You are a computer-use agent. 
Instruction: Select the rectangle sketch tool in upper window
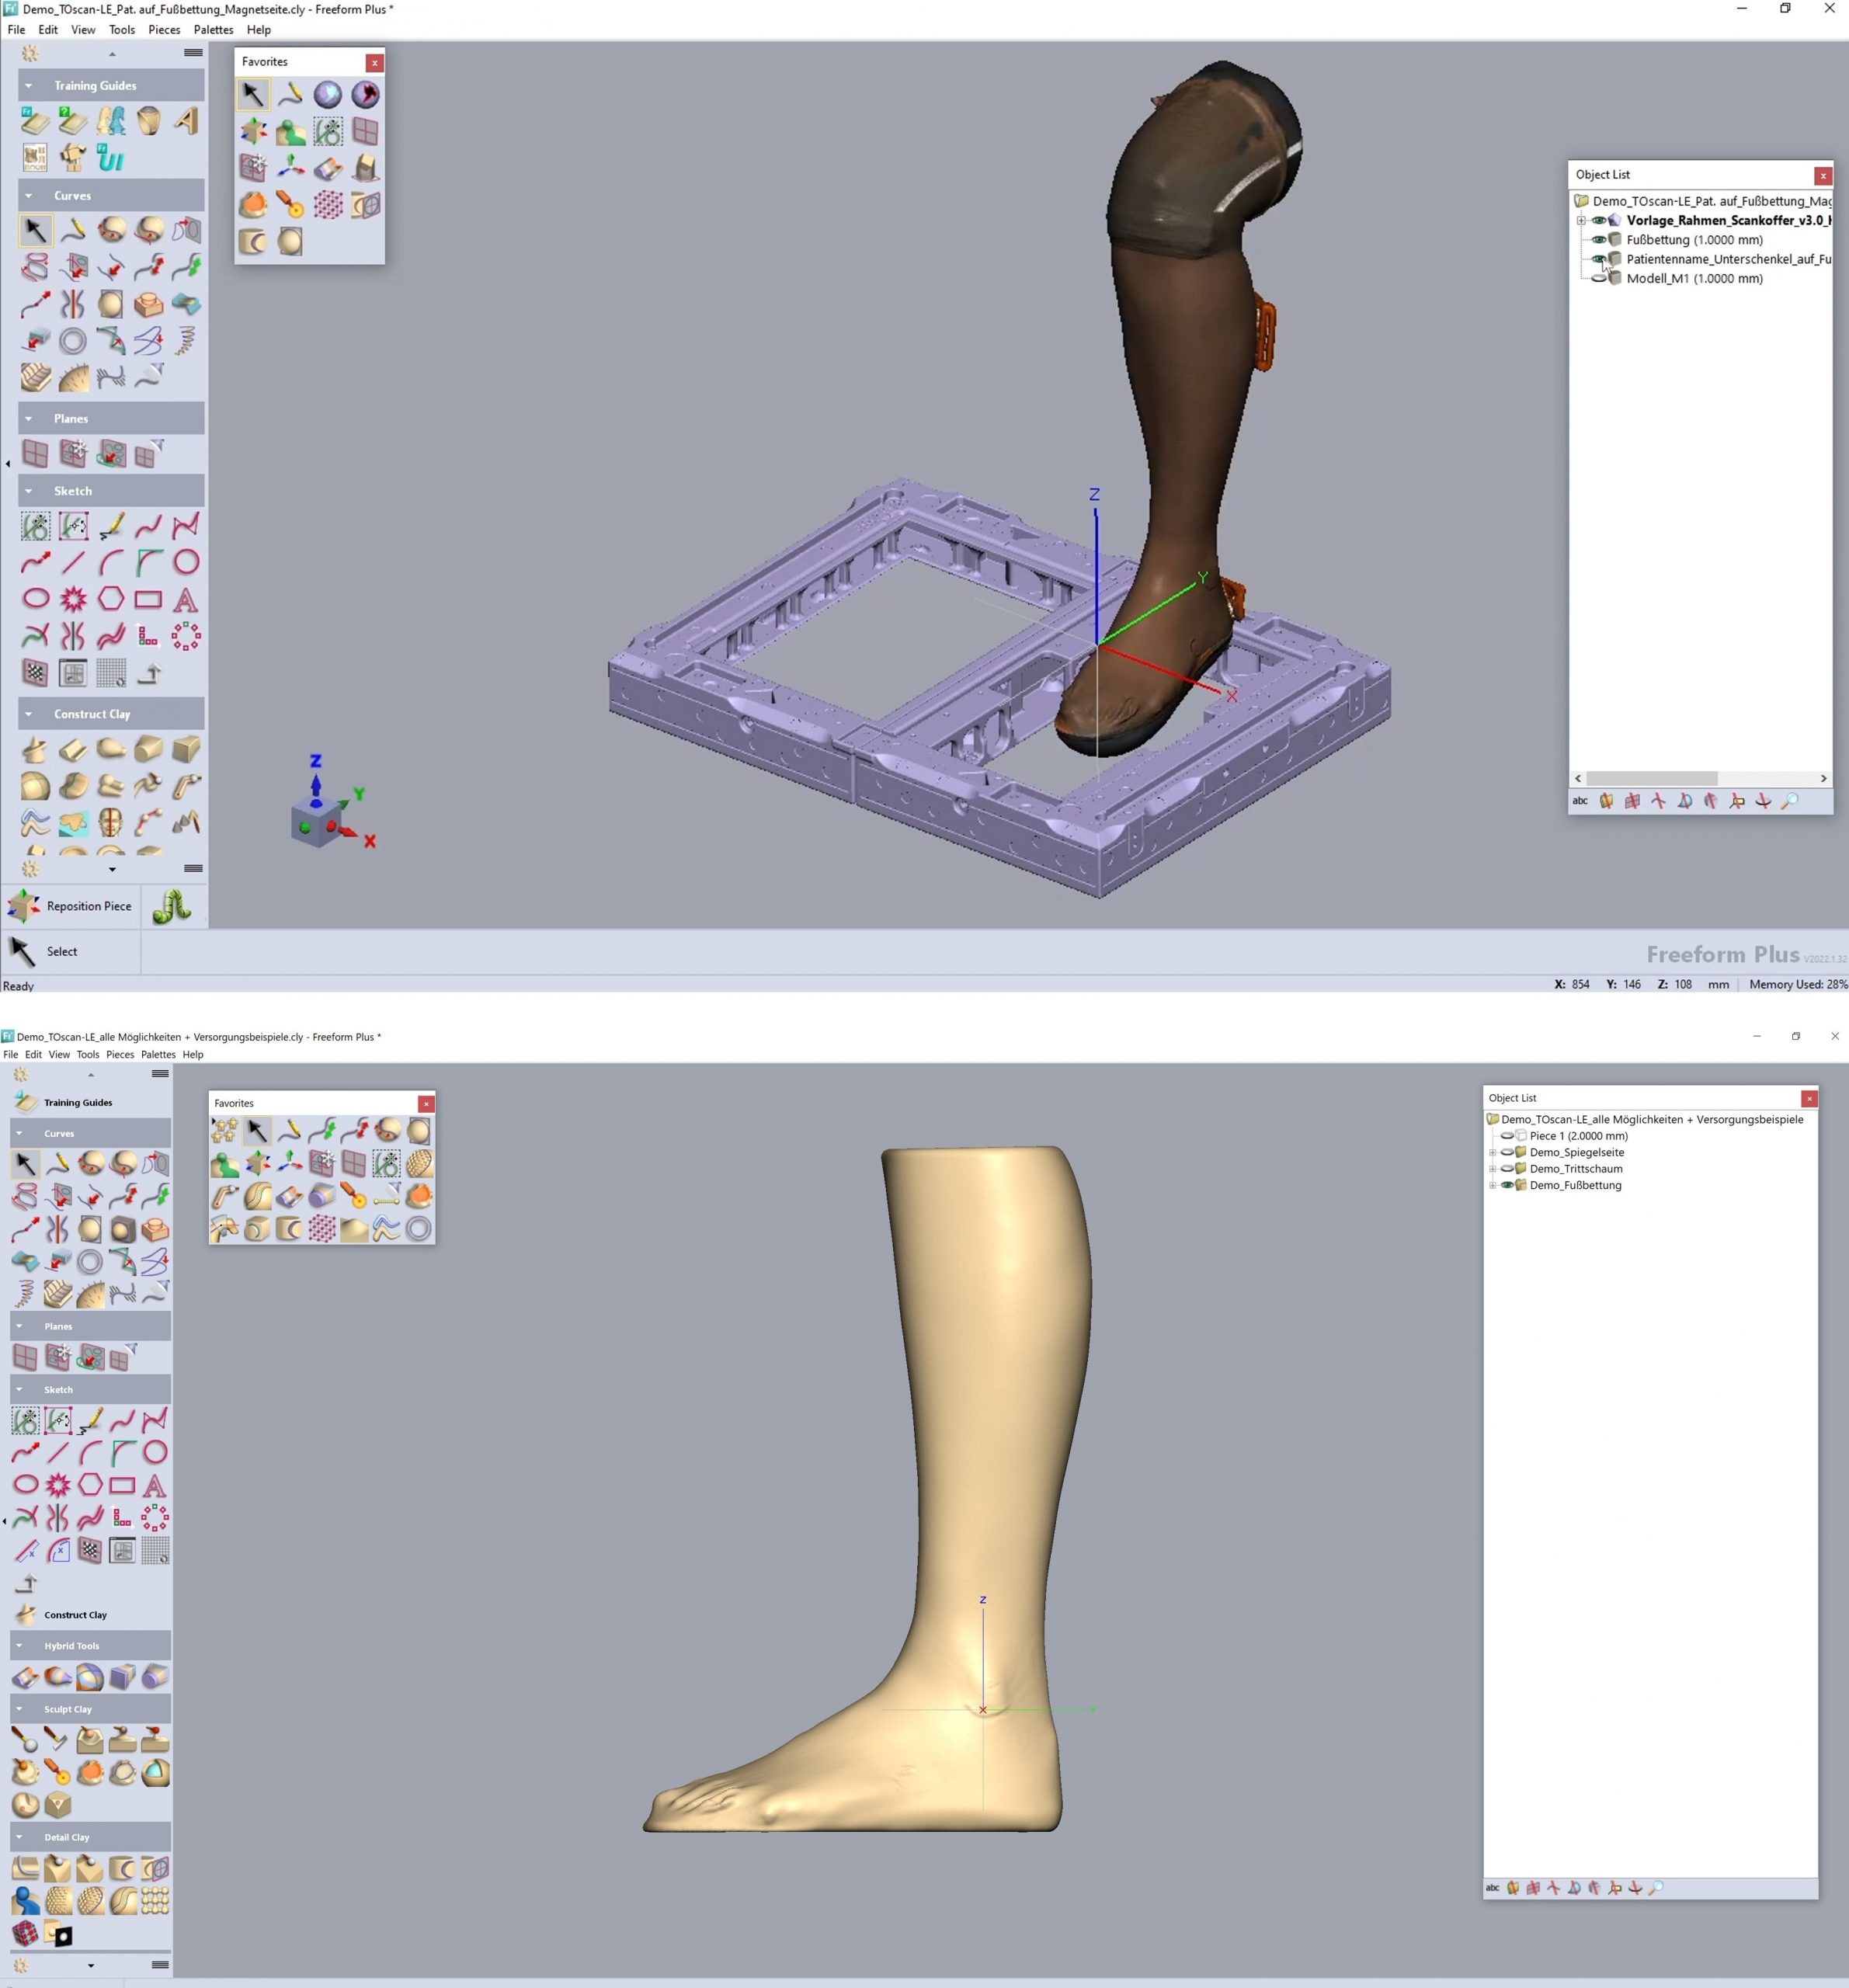click(148, 599)
